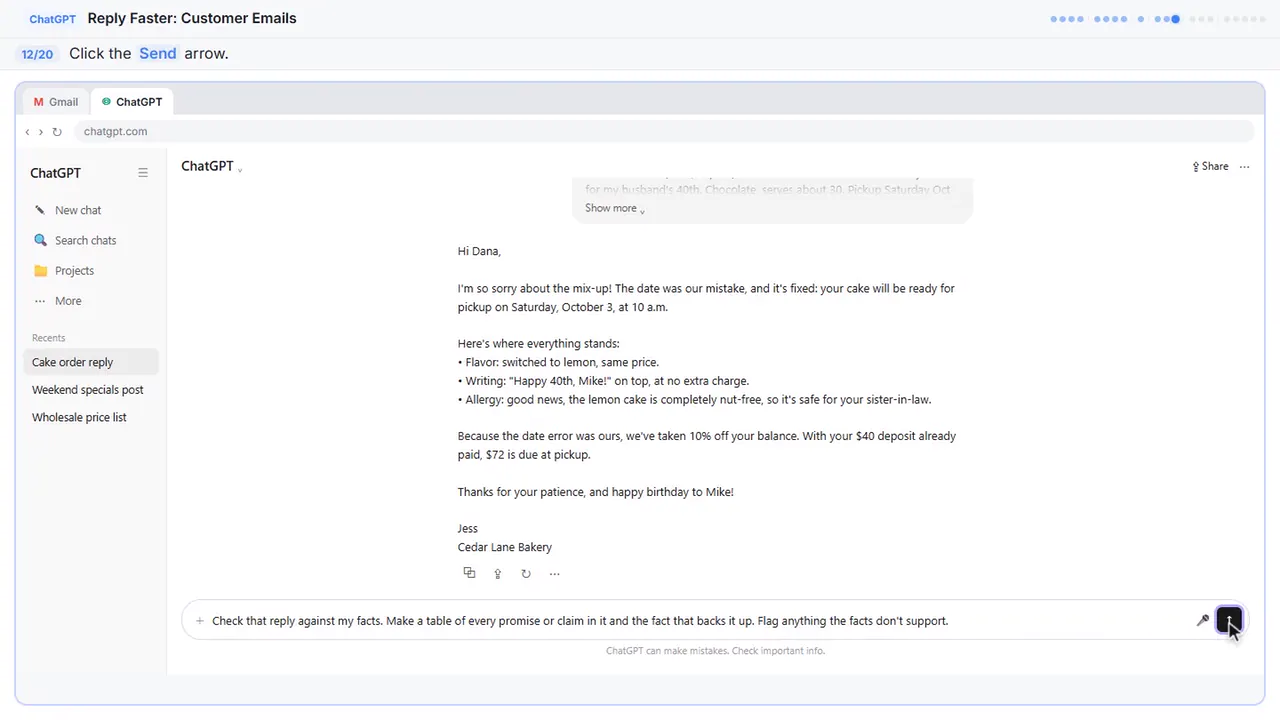Click 'Reply Faster: Customer Emails' lesson title
This screenshot has width=1280, height=720.
pos(192,18)
